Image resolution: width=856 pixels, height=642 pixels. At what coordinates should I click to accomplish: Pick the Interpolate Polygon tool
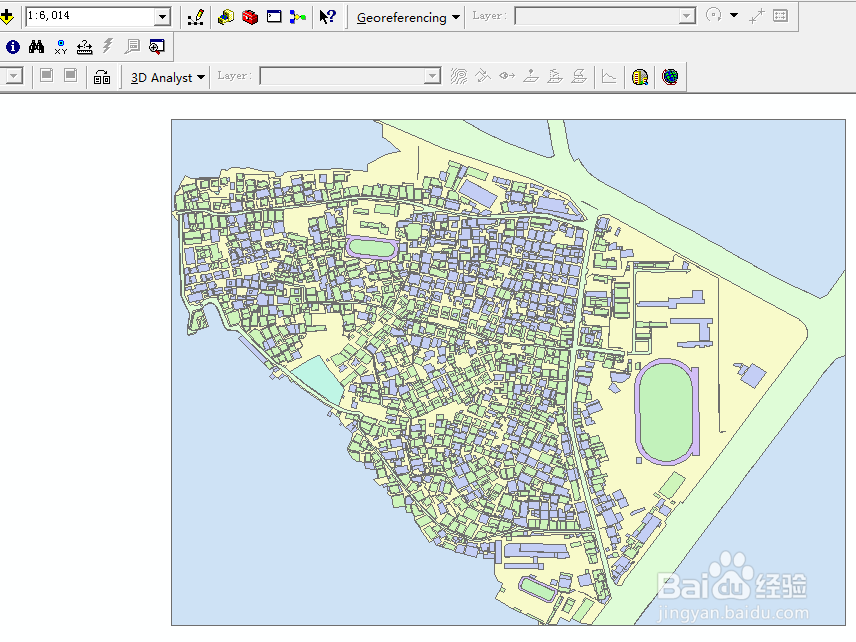point(579,76)
